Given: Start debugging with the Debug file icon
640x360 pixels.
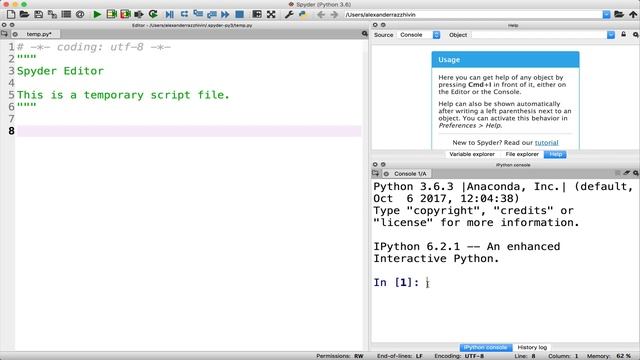Looking at the screenshot, I should [x=169, y=15].
